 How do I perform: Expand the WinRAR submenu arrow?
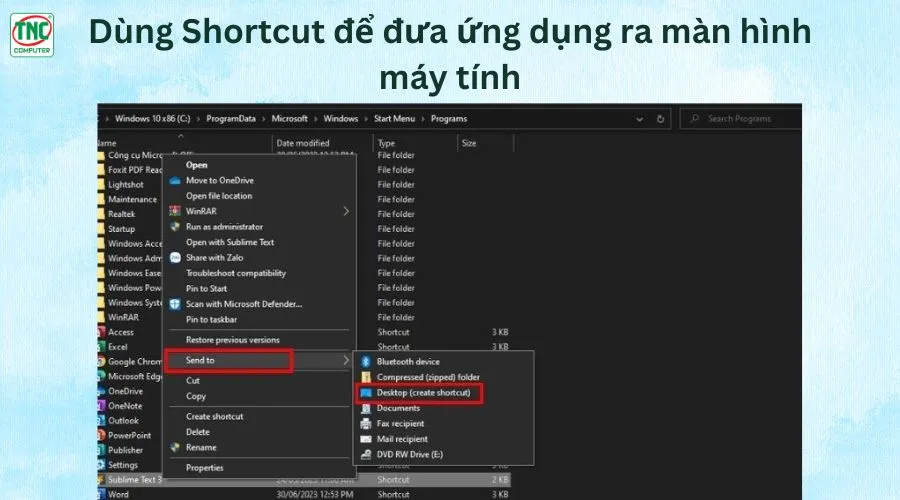[346, 211]
